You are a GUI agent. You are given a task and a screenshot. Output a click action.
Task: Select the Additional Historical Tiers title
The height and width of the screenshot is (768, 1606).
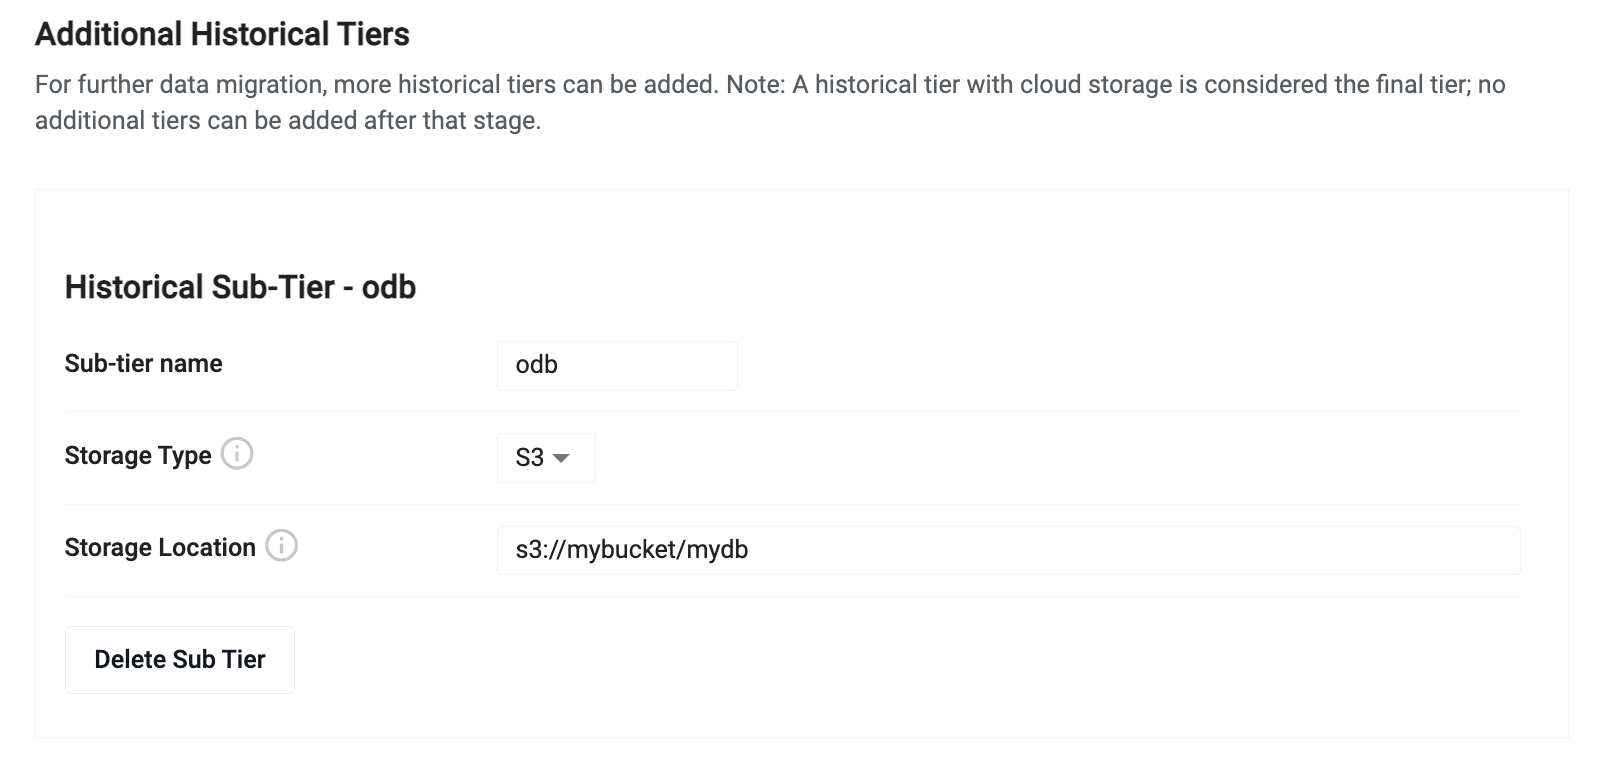coord(222,33)
